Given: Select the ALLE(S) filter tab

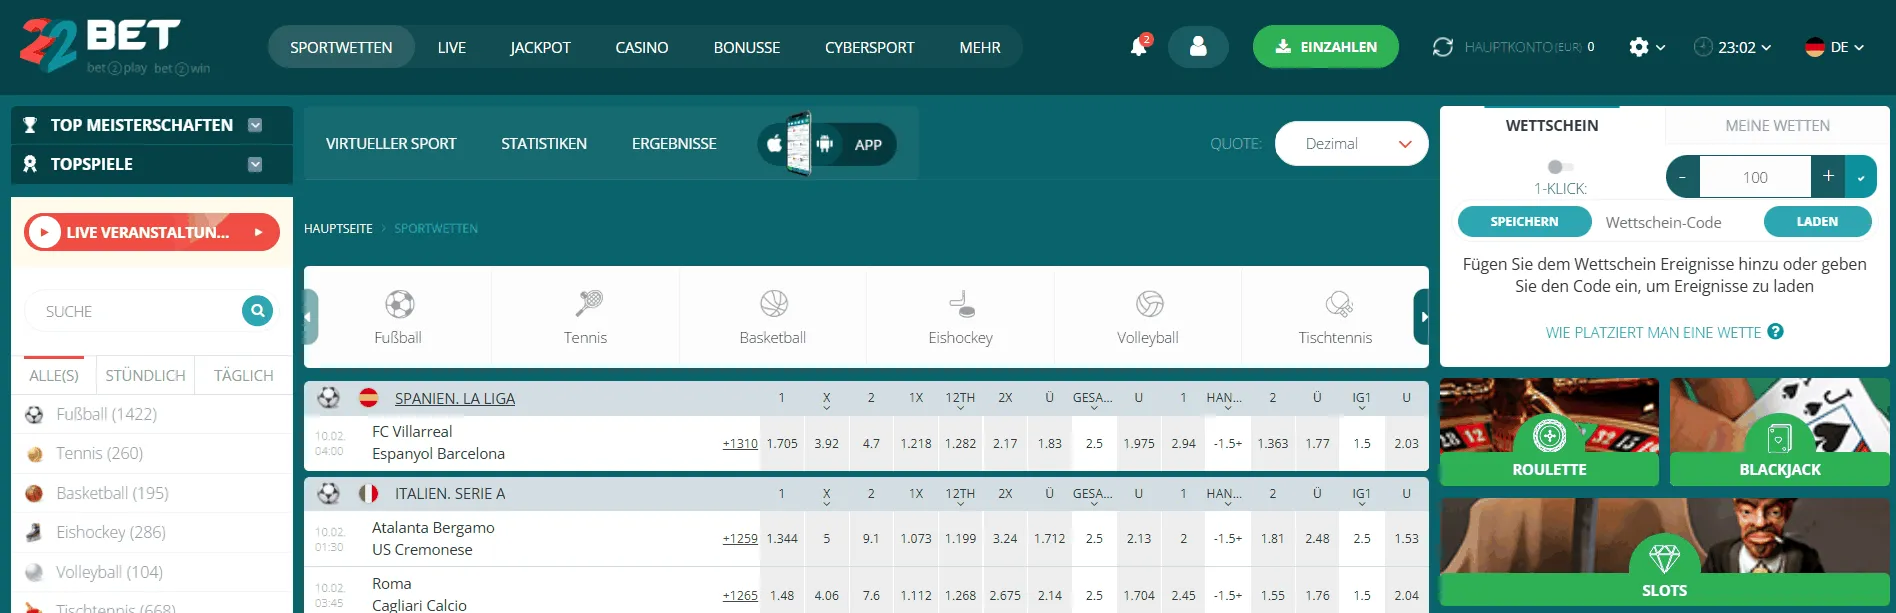Looking at the screenshot, I should 54,376.
